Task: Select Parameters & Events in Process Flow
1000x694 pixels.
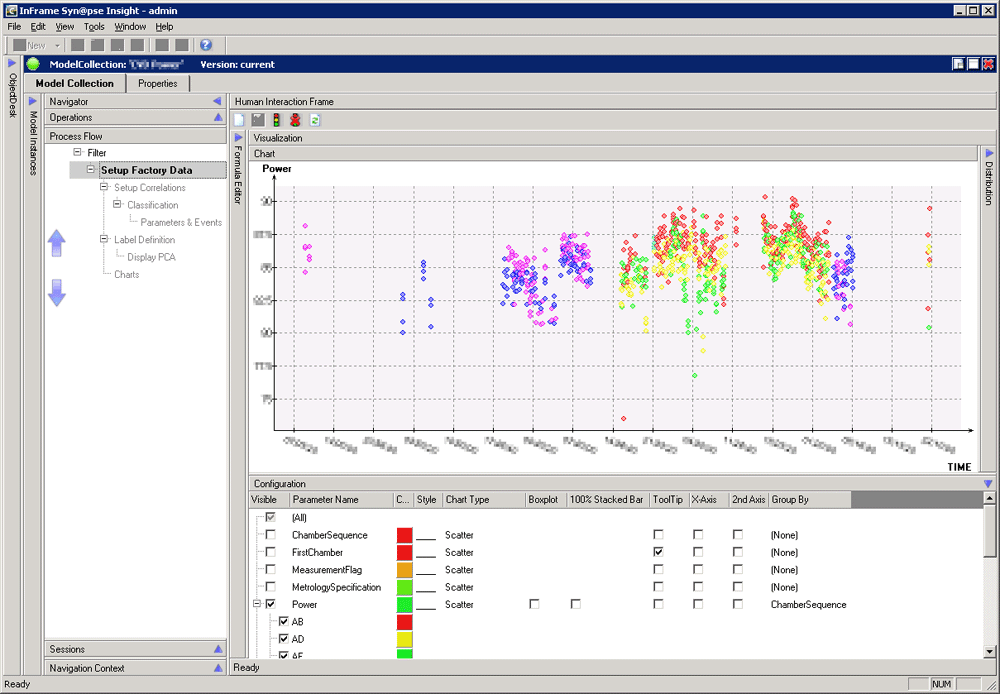Action: [181, 222]
